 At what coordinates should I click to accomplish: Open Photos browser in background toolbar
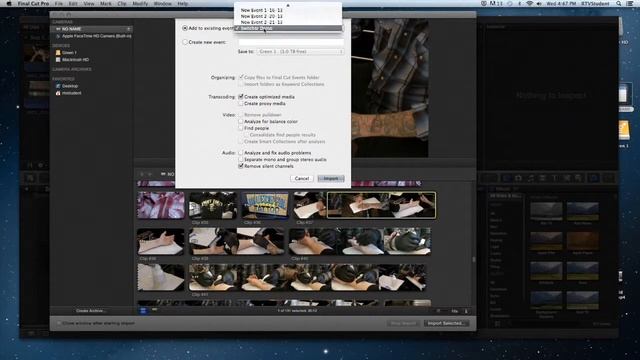(x=518, y=178)
